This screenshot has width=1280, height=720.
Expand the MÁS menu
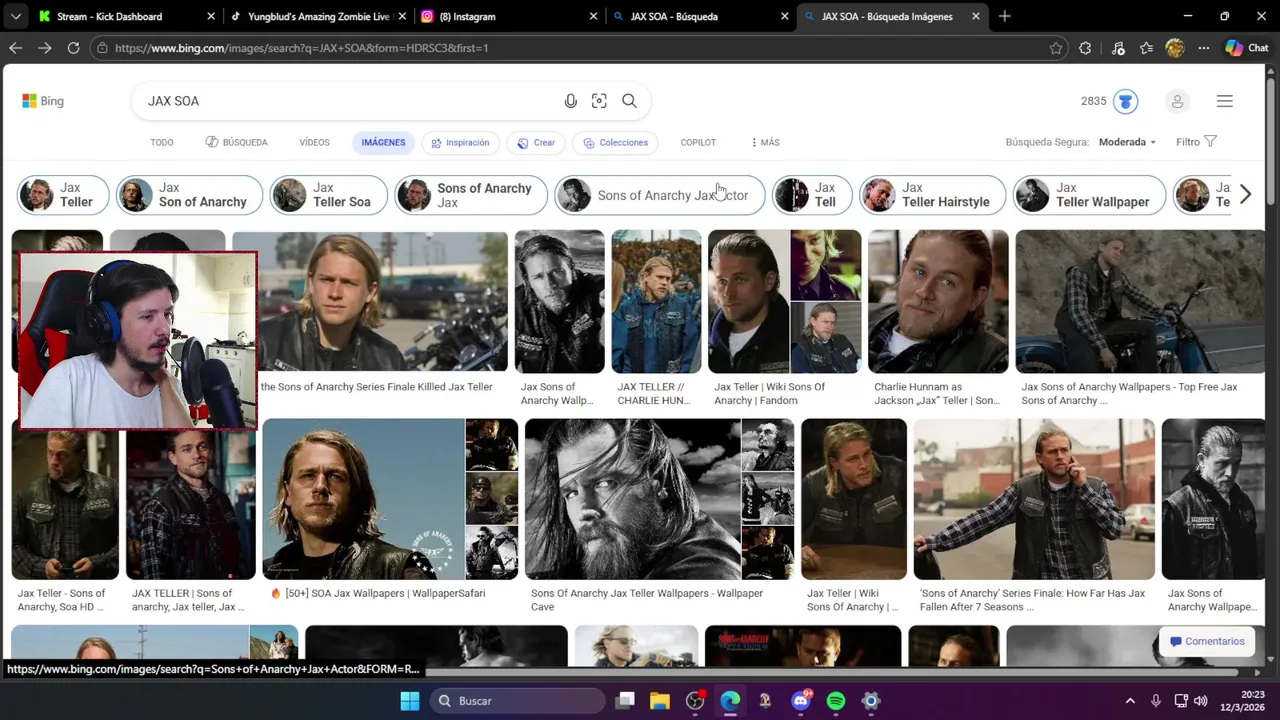(764, 142)
